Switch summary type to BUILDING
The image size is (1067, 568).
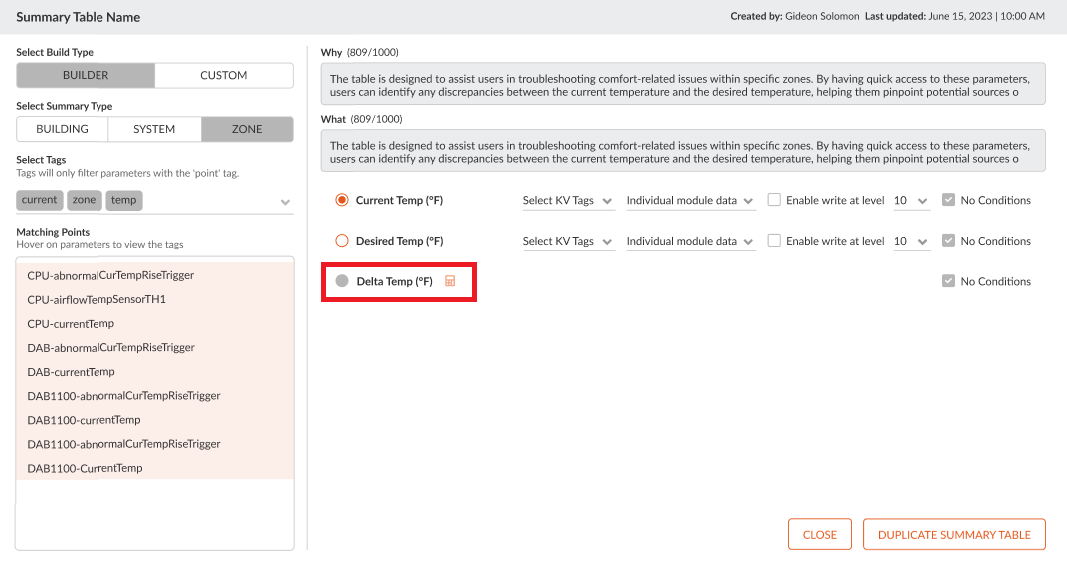(x=63, y=129)
